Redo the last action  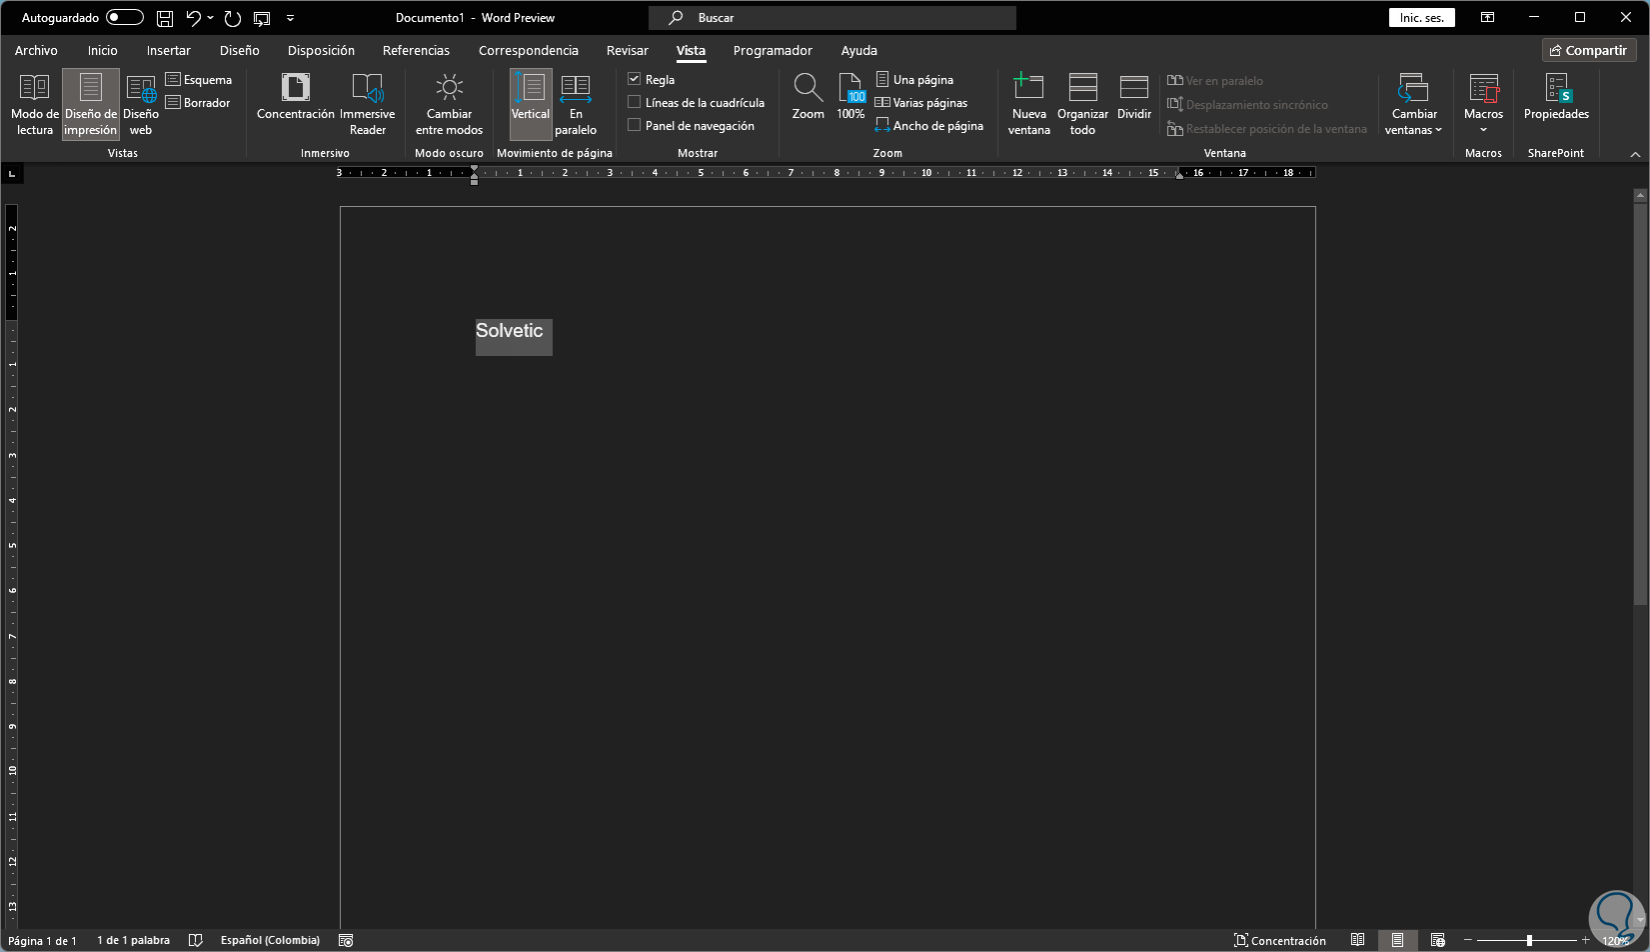click(x=233, y=18)
